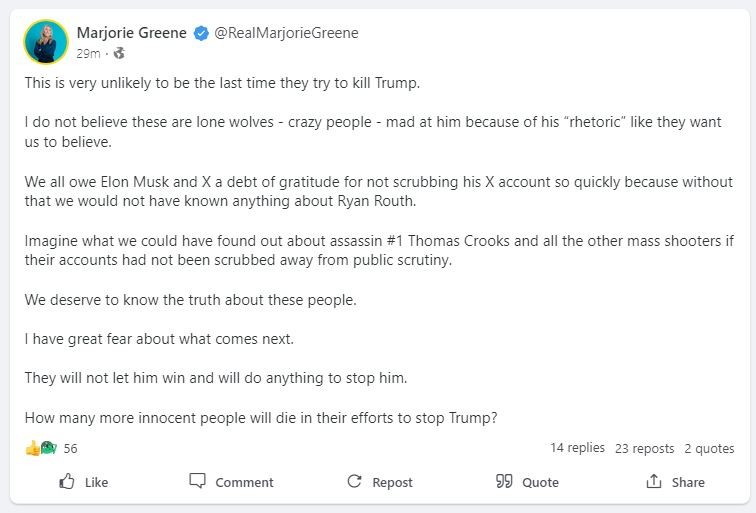Image resolution: width=756 pixels, height=513 pixels.
Task: View the 23 reposts
Action: (x=644, y=449)
